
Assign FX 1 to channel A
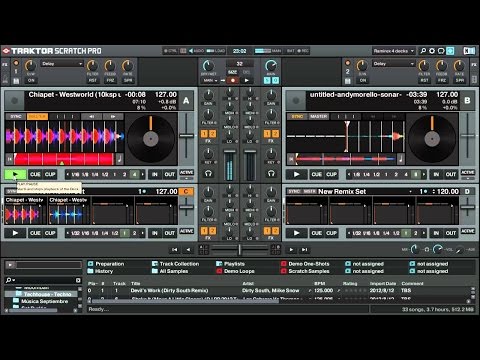pyautogui.click(x=204, y=134)
